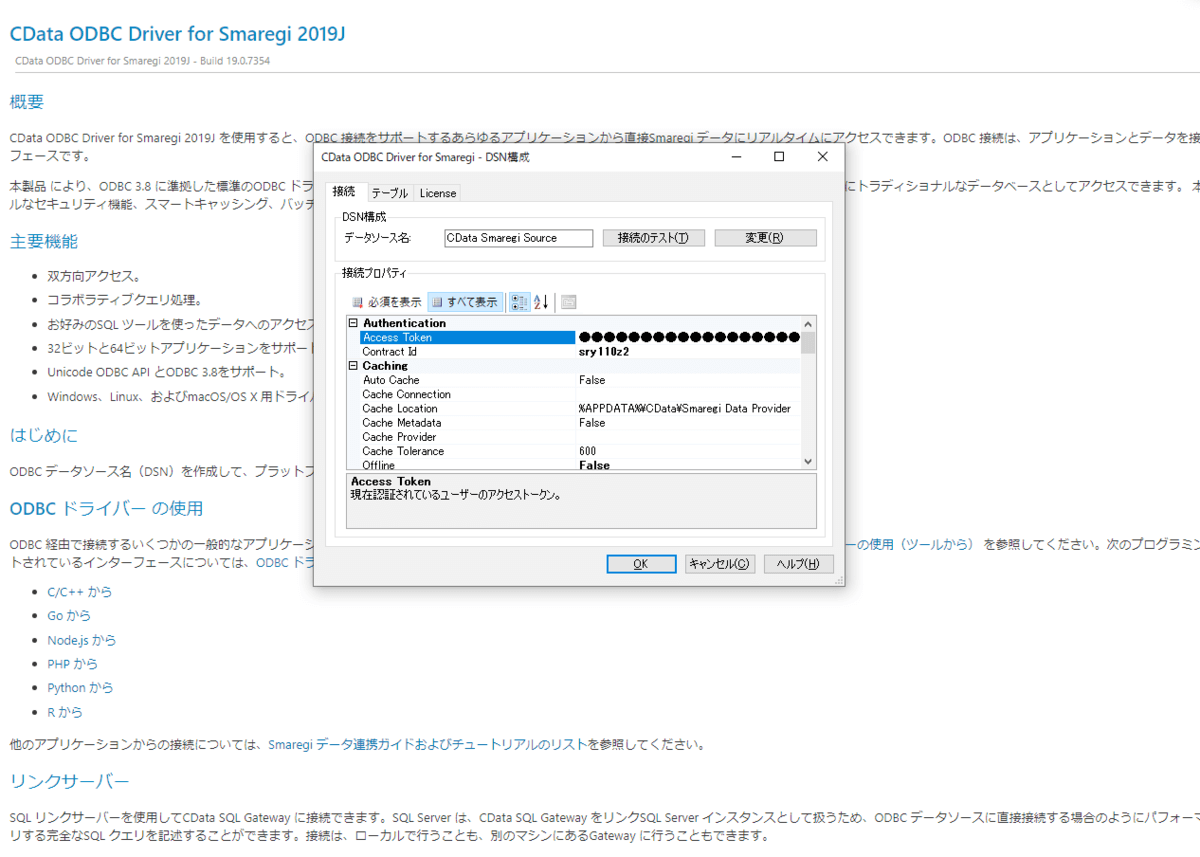
Task: Open the R から link
Action: point(65,712)
